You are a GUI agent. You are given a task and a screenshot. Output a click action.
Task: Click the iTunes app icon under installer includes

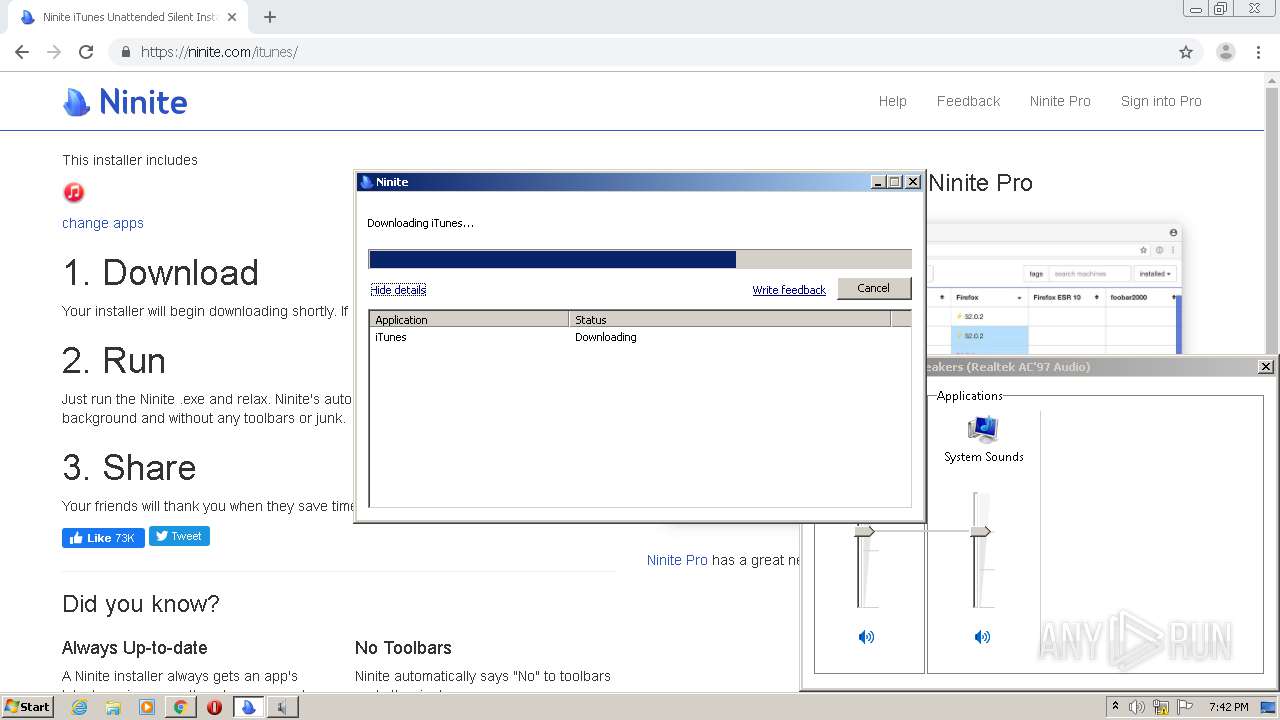click(x=73, y=192)
